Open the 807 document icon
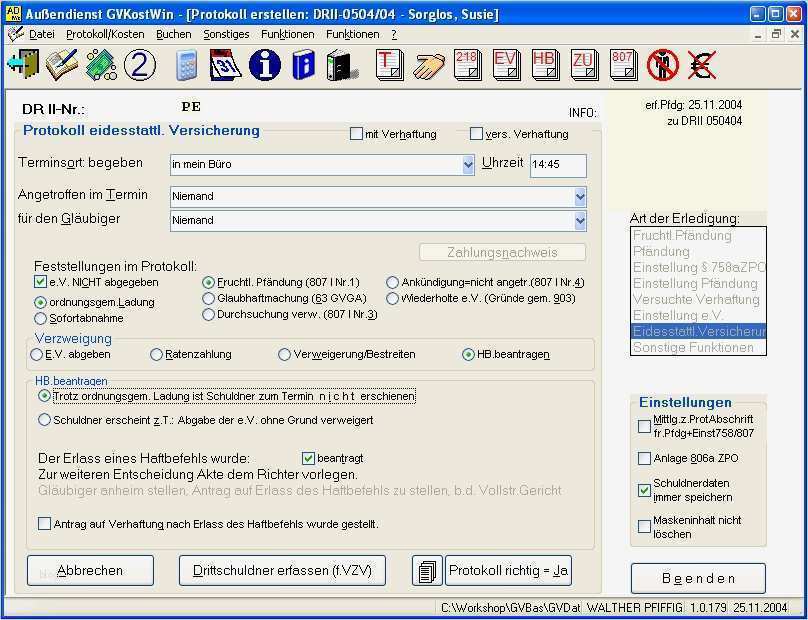 [x=624, y=65]
